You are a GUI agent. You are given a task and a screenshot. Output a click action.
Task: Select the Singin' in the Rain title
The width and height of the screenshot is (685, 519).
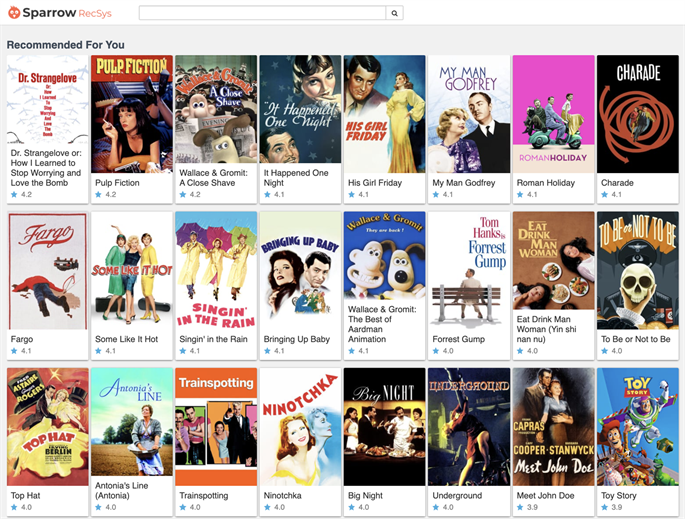pos(212,339)
